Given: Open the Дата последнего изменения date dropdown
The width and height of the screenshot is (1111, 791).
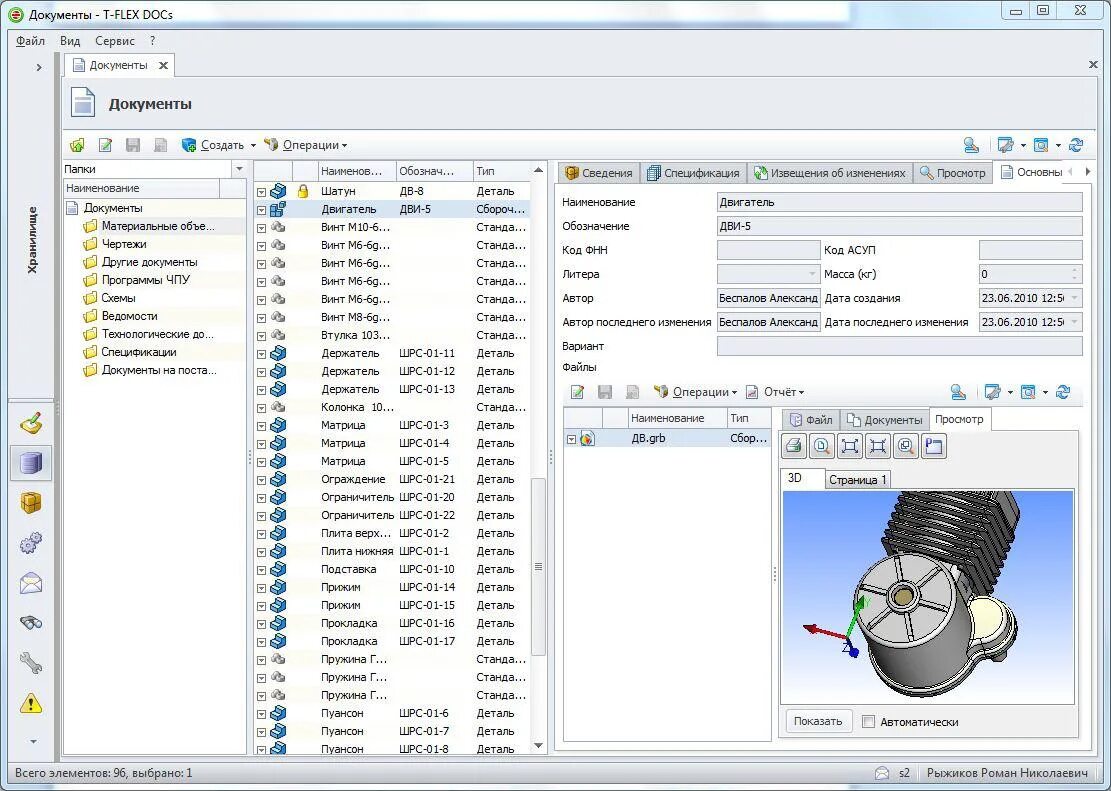Looking at the screenshot, I should point(1075,322).
